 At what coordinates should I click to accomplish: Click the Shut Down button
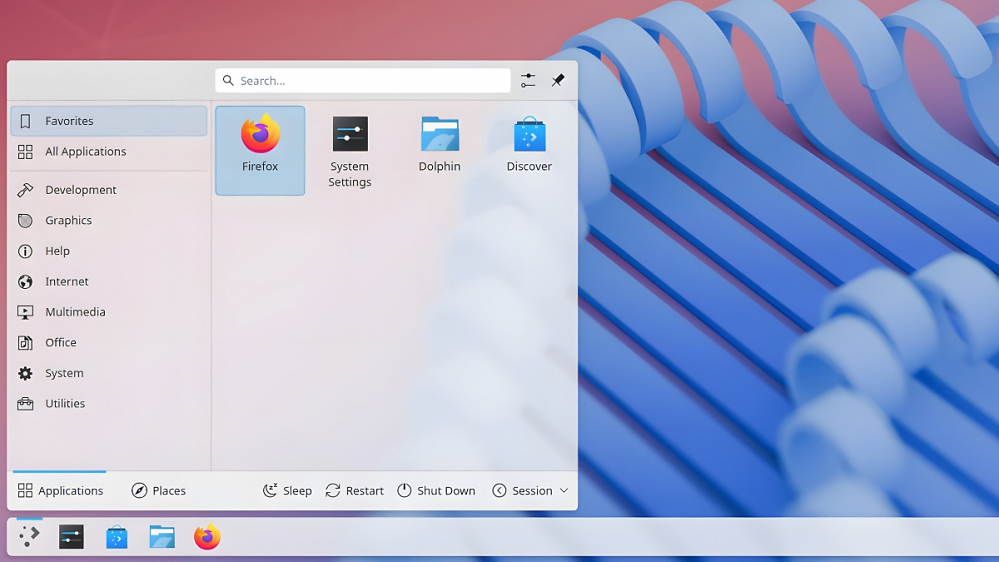(436, 491)
